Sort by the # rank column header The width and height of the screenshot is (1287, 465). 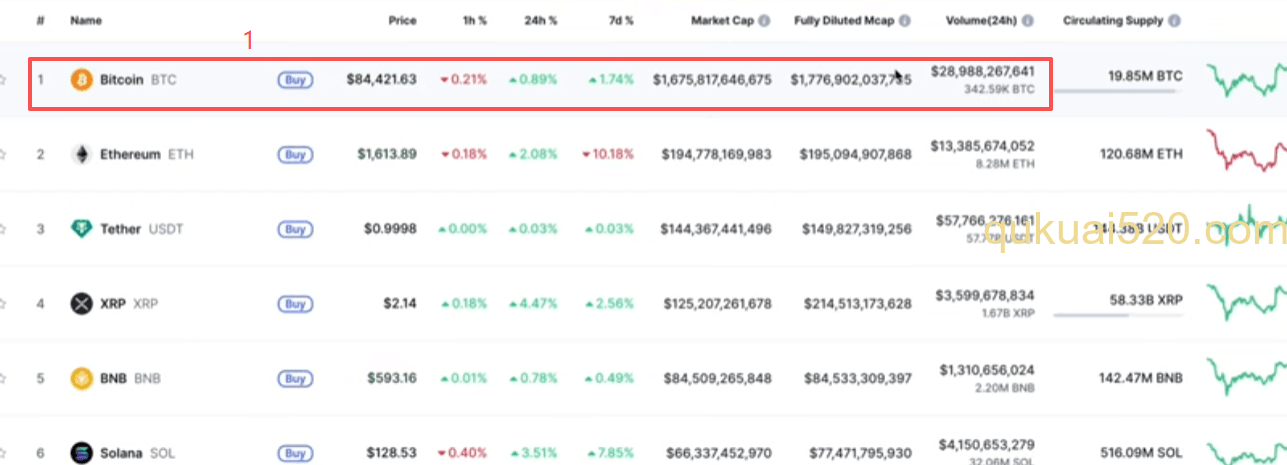(41, 20)
